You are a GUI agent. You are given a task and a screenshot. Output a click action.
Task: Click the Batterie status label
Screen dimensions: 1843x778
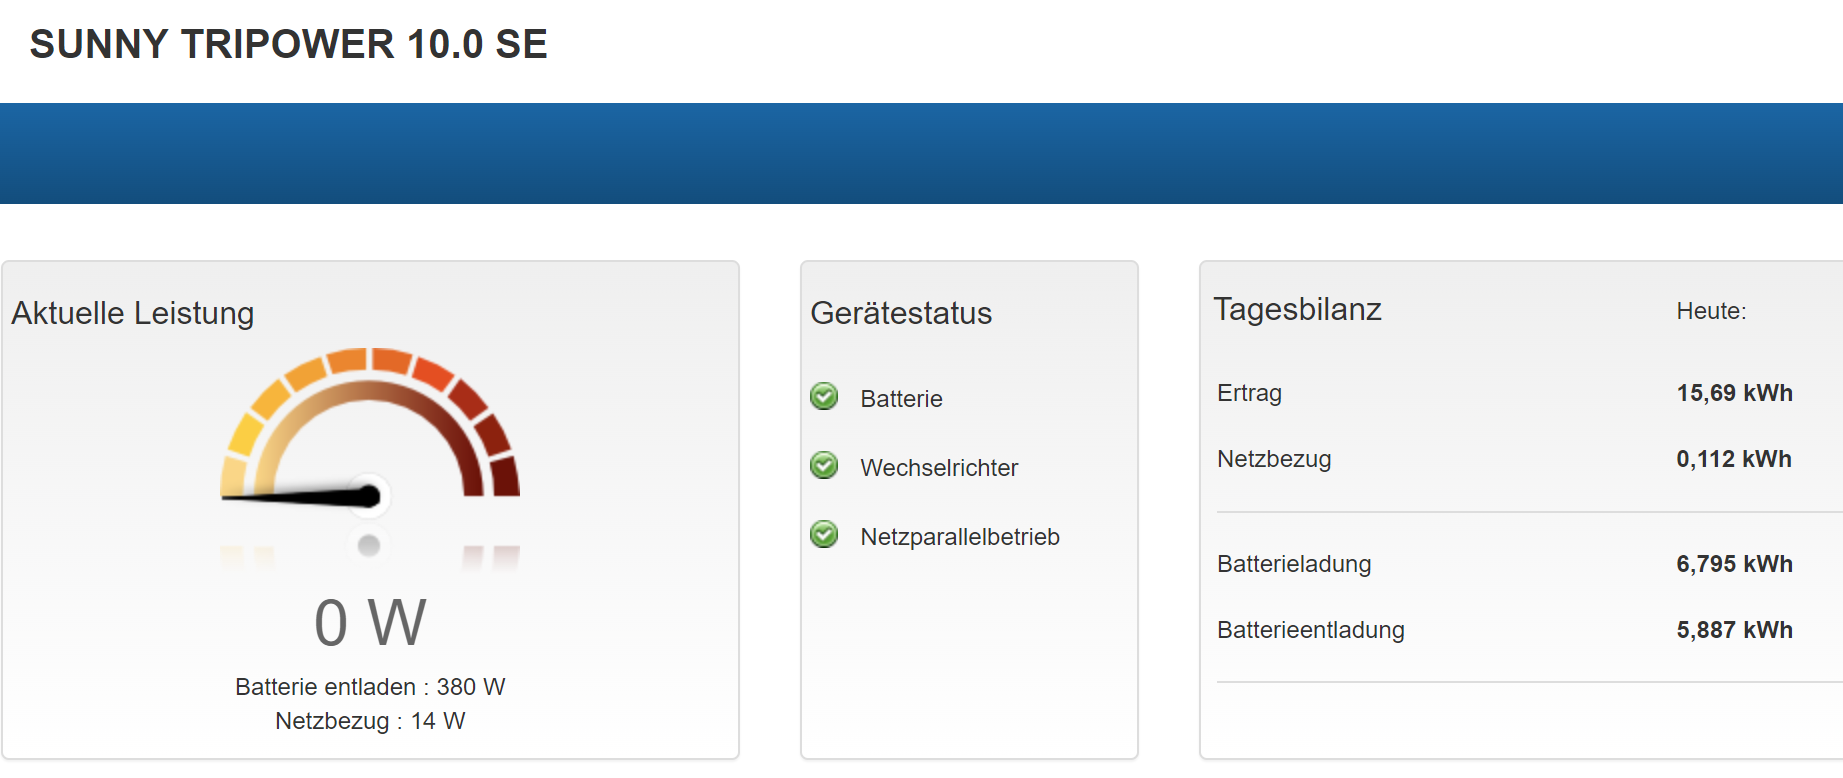pyautogui.click(x=901, y=399)
